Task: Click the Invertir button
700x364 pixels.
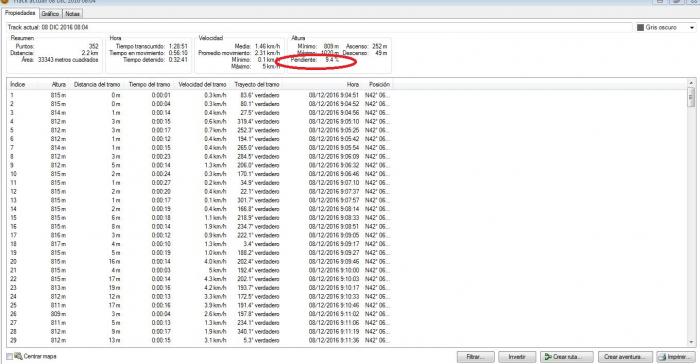Action: click(x=517, y=357)
